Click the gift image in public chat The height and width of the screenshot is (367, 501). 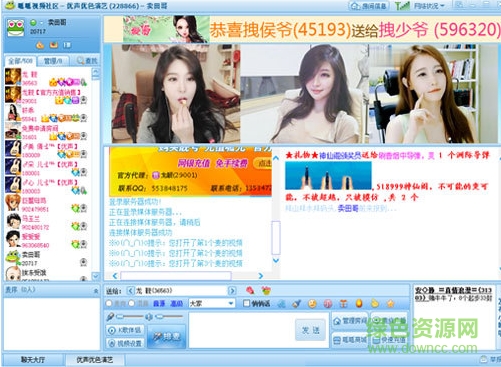pyautogui.click(x=328, y=175)
